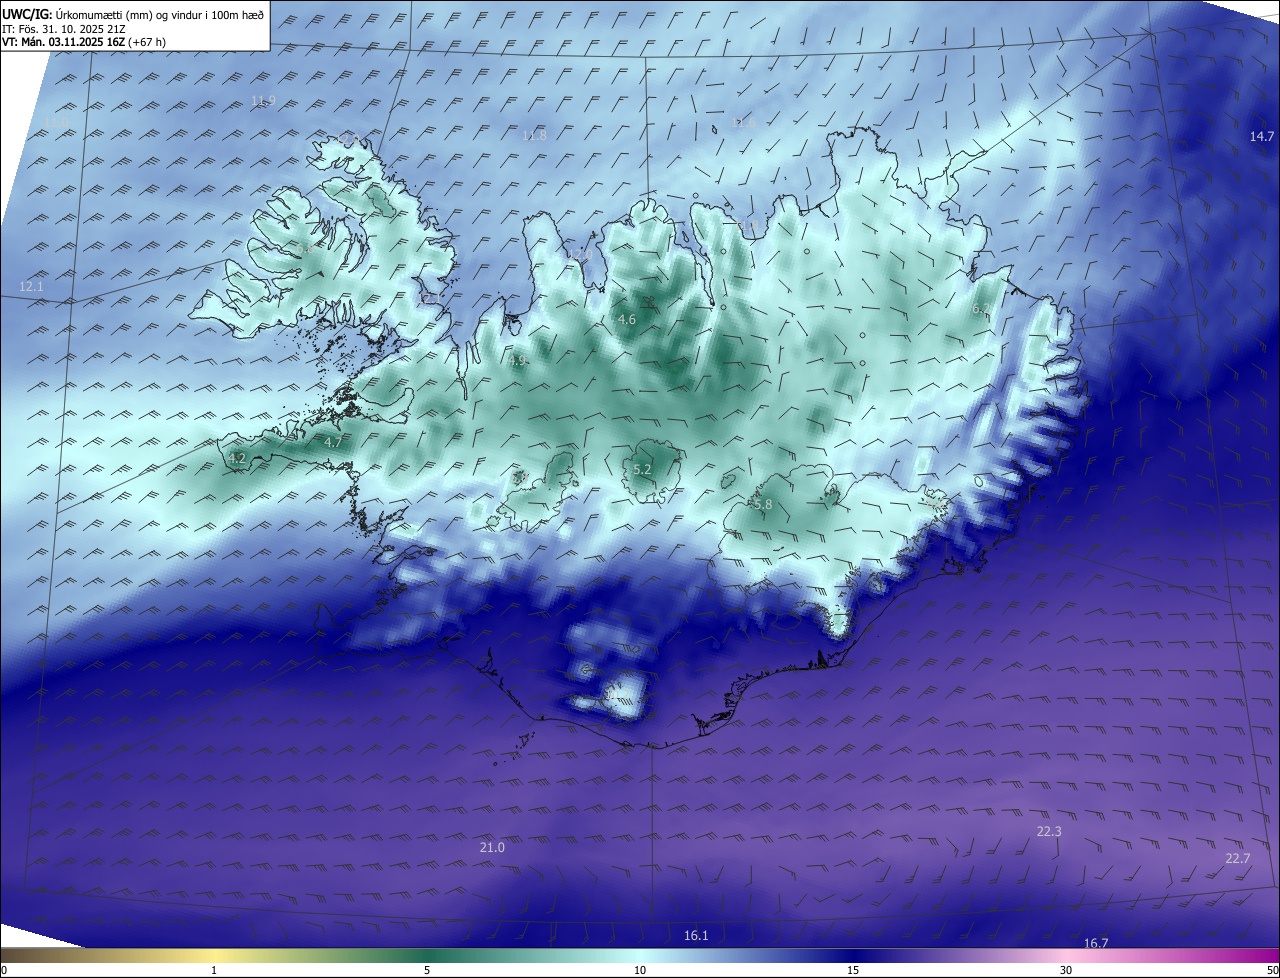The height and width of the screenshot is (978, 1280).
Task: Pick the pale yellow colorbar segment above 1
Action: click(x=214, y=956)
